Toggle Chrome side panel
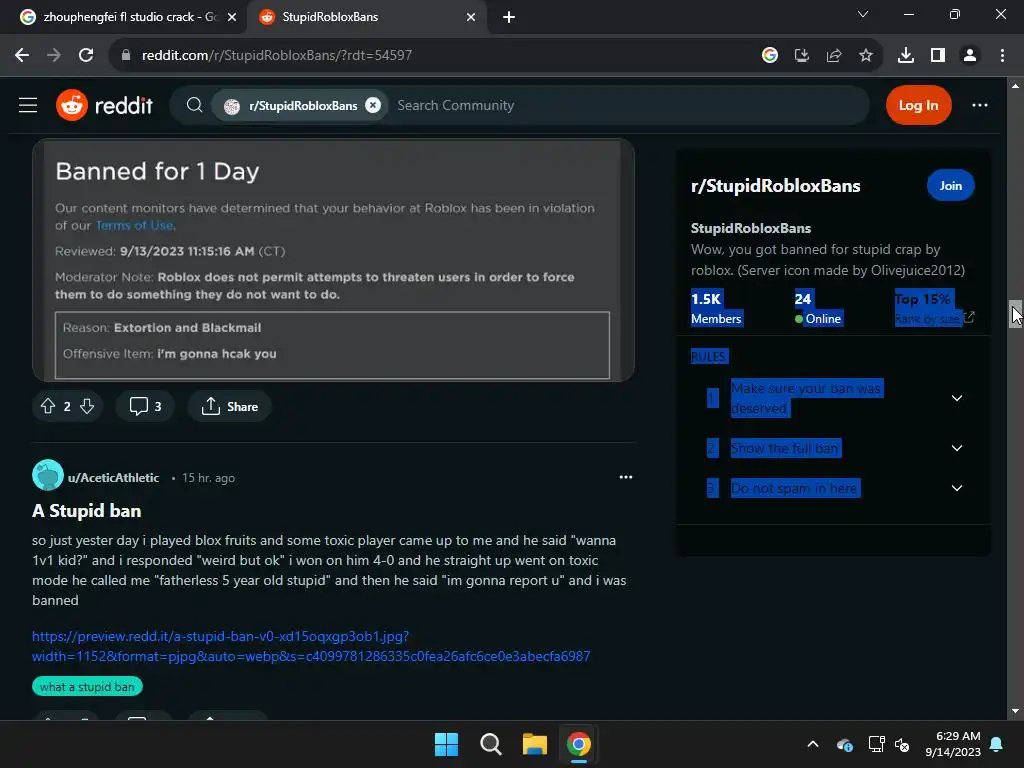Image resolution: width=1024 pixels, height=768 pixels. [938, 56]
